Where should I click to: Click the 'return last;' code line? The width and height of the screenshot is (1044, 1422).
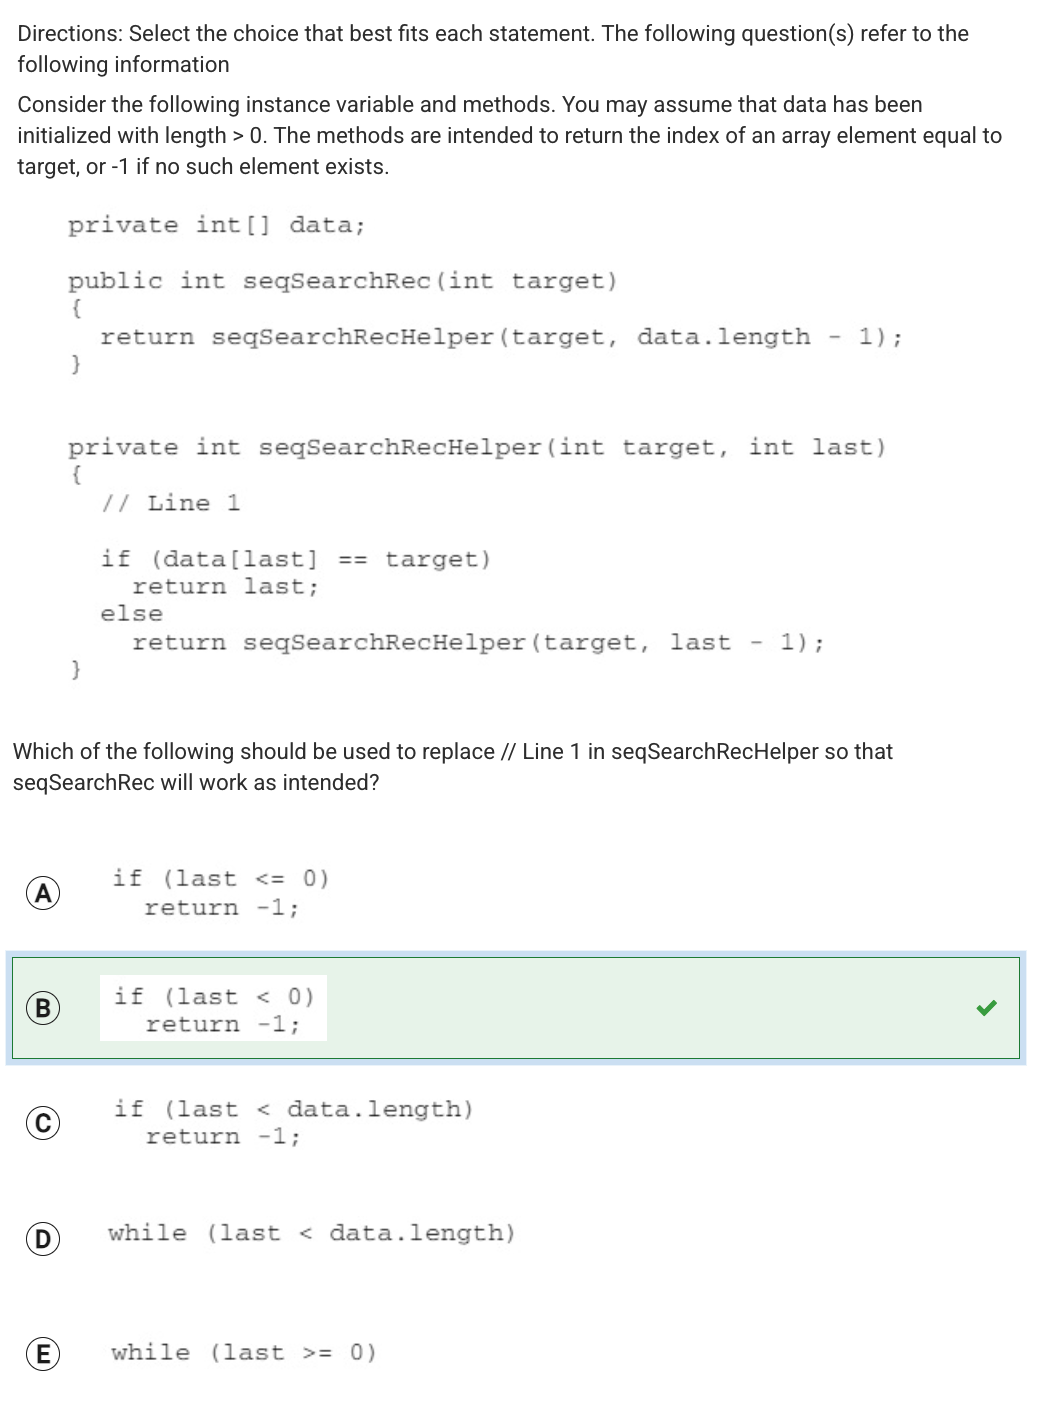(x=226, y=587)
